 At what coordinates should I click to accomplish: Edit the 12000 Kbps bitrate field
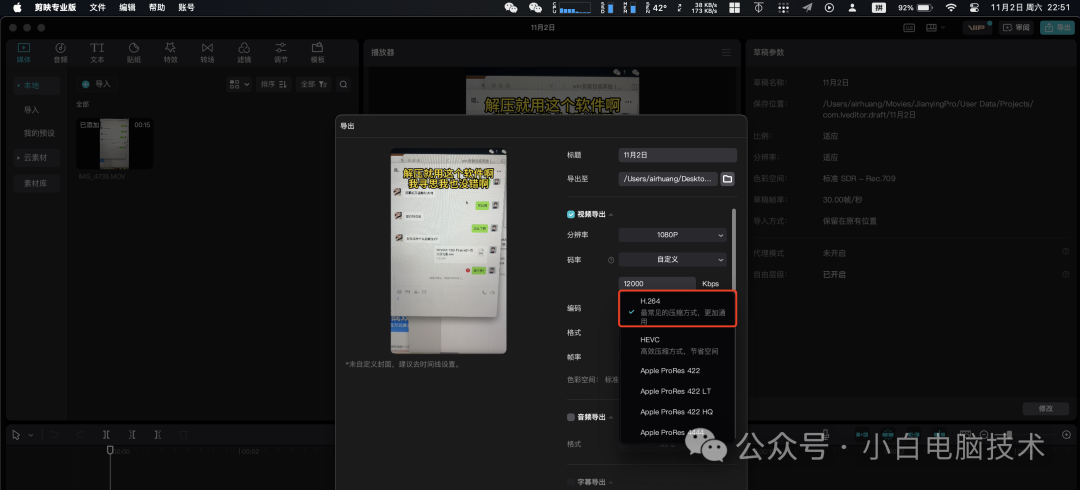tap(657, 284)
